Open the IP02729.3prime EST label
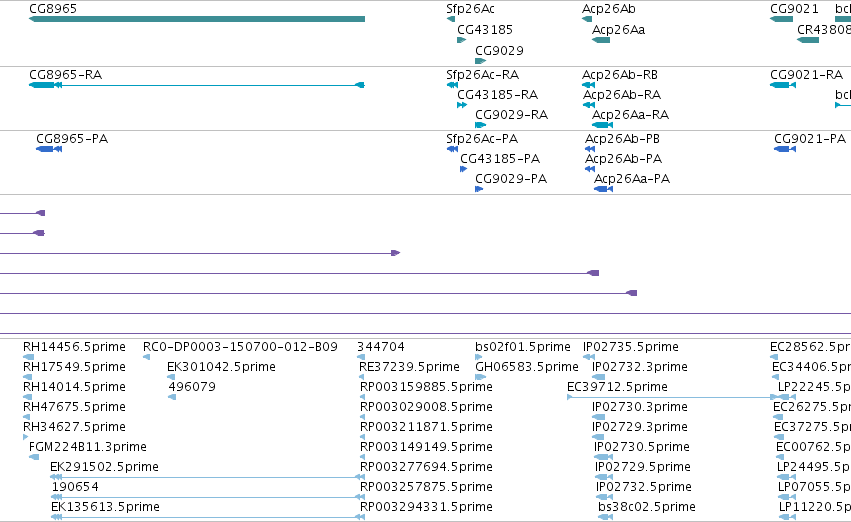 click(x=640, y=427)
